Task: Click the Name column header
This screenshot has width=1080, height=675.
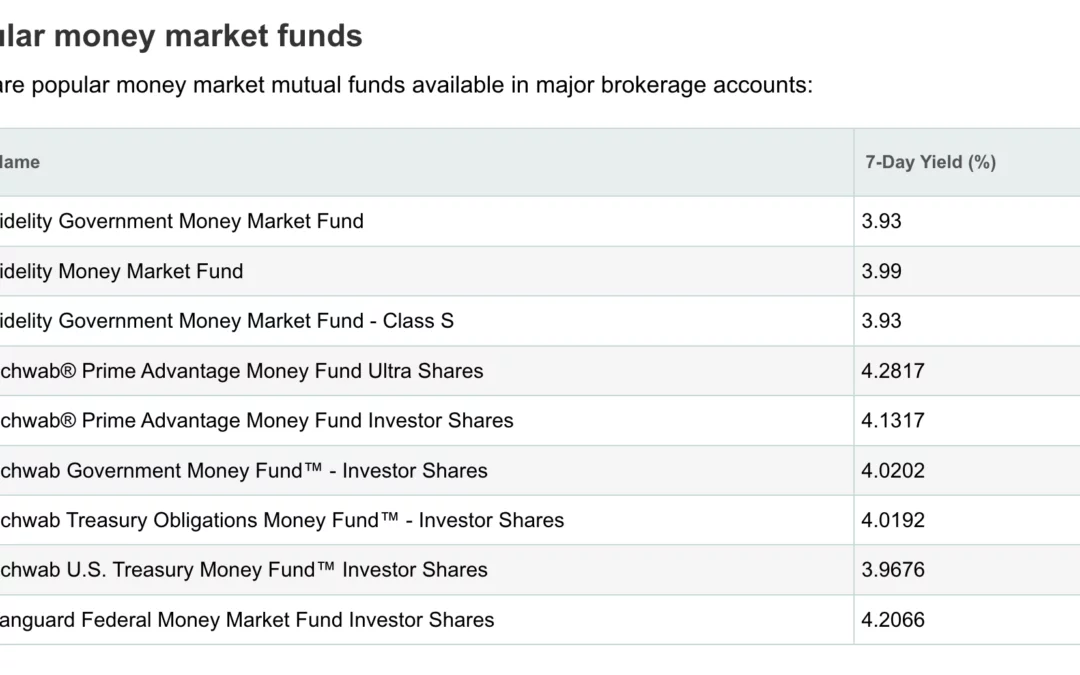Action: (19, 163)
